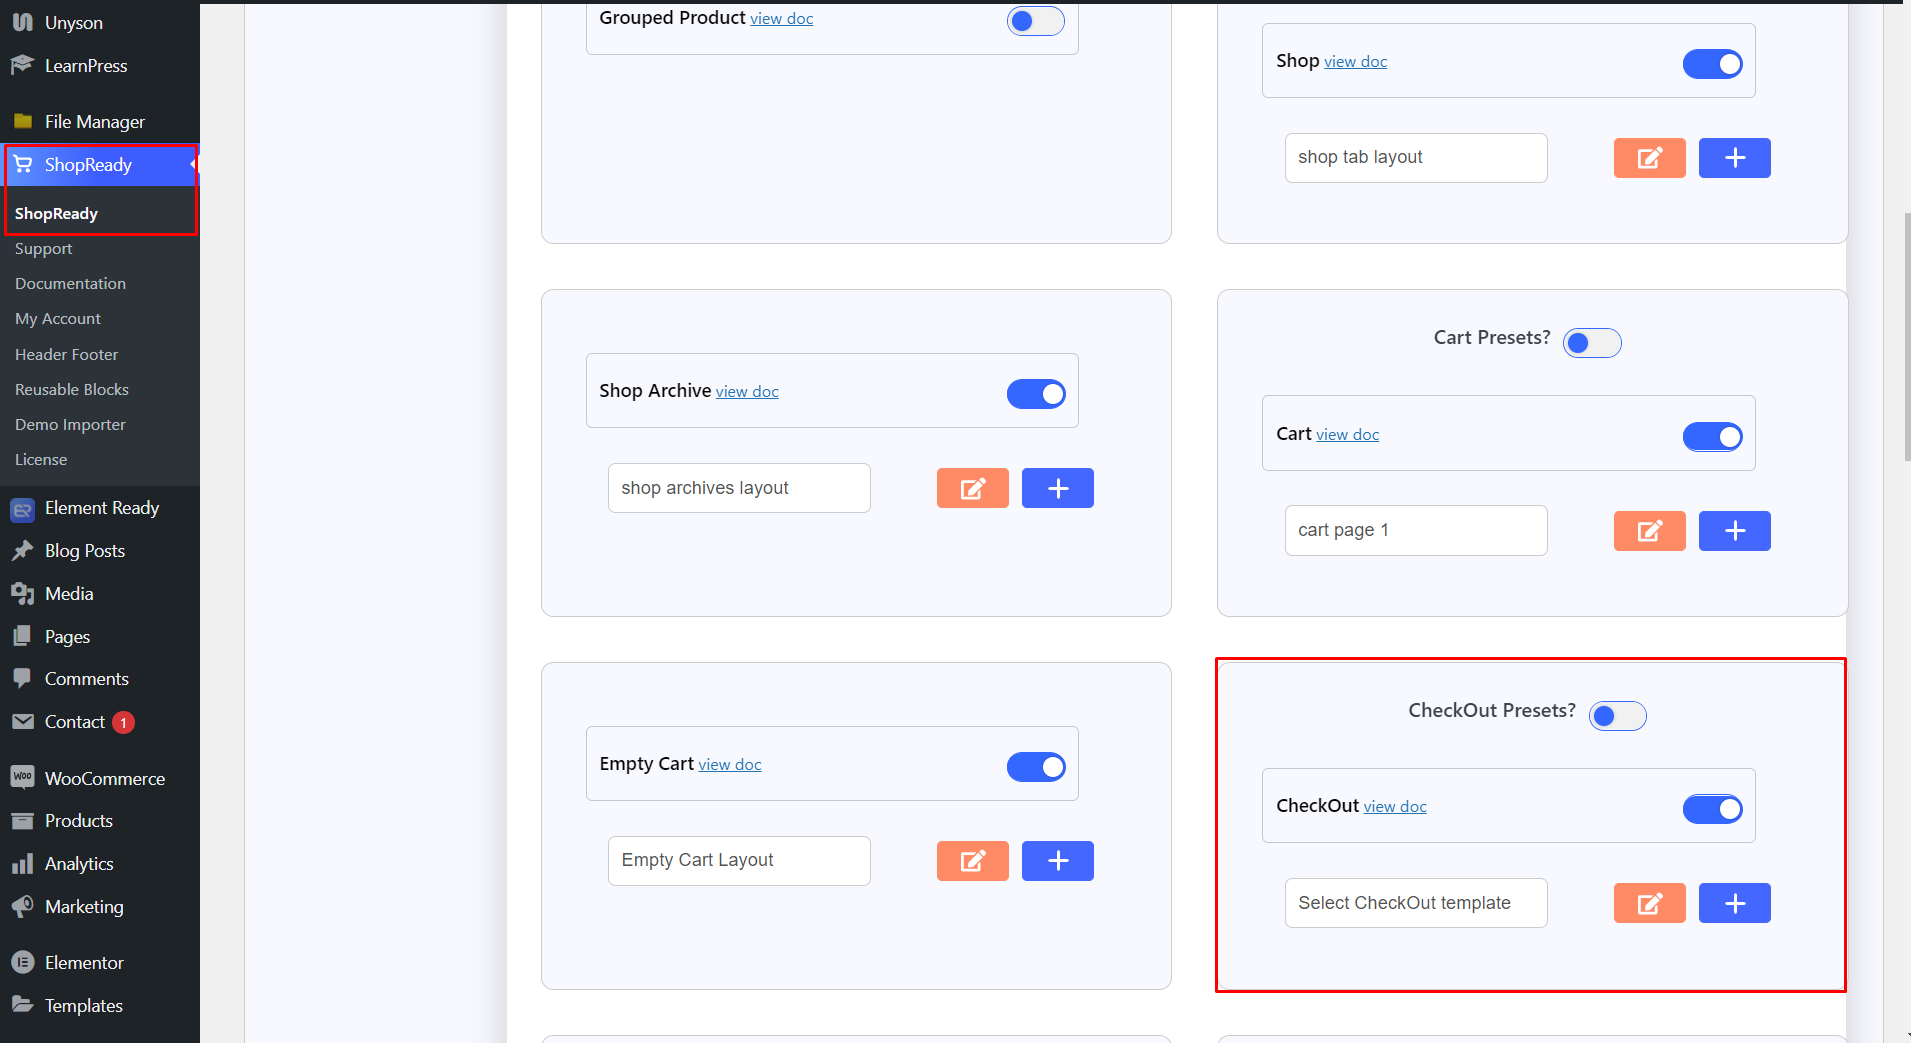The image size is (1911, 1043).
Task: Edit selected CheckOut template
Action: pyautogui.click(x=1649, y=903)
